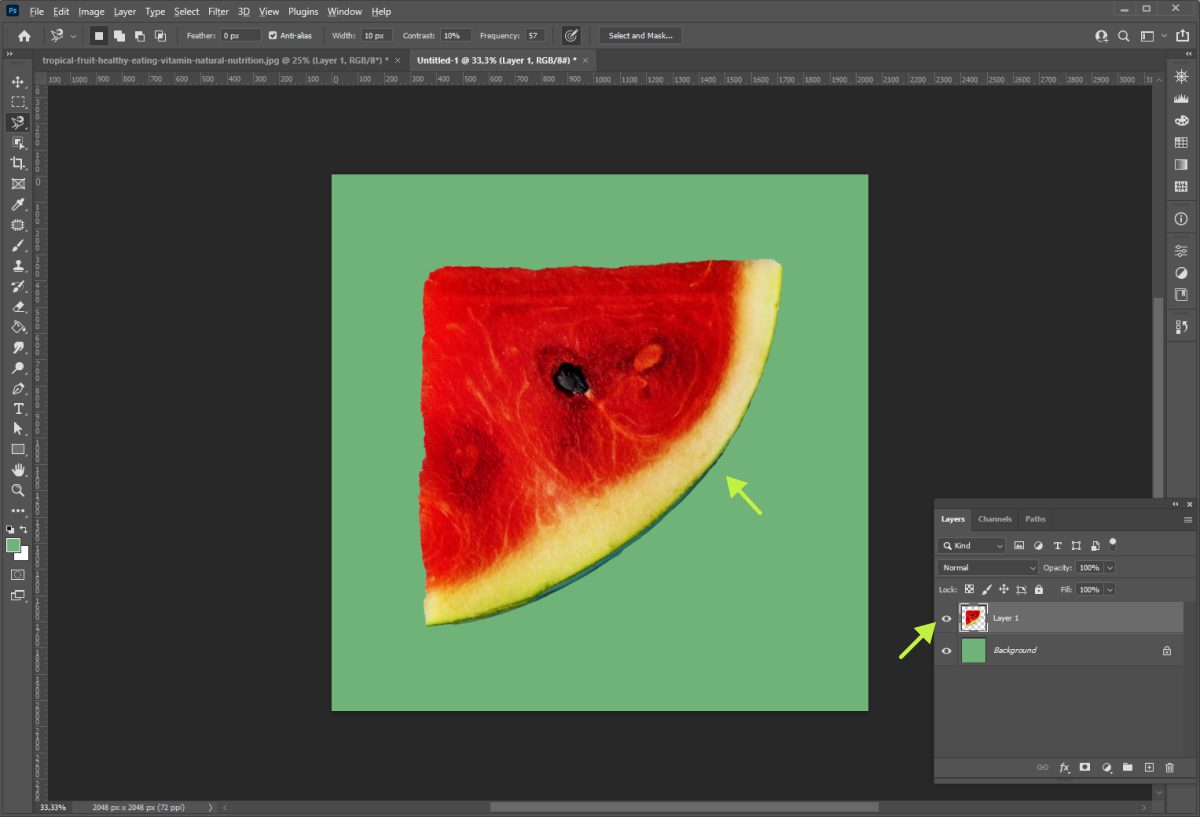The height and width of the screenshot is (817, 1200).
Task: Toggle lock image pixels brush icon
Action: pyautogui.click(x=986, y=590)
